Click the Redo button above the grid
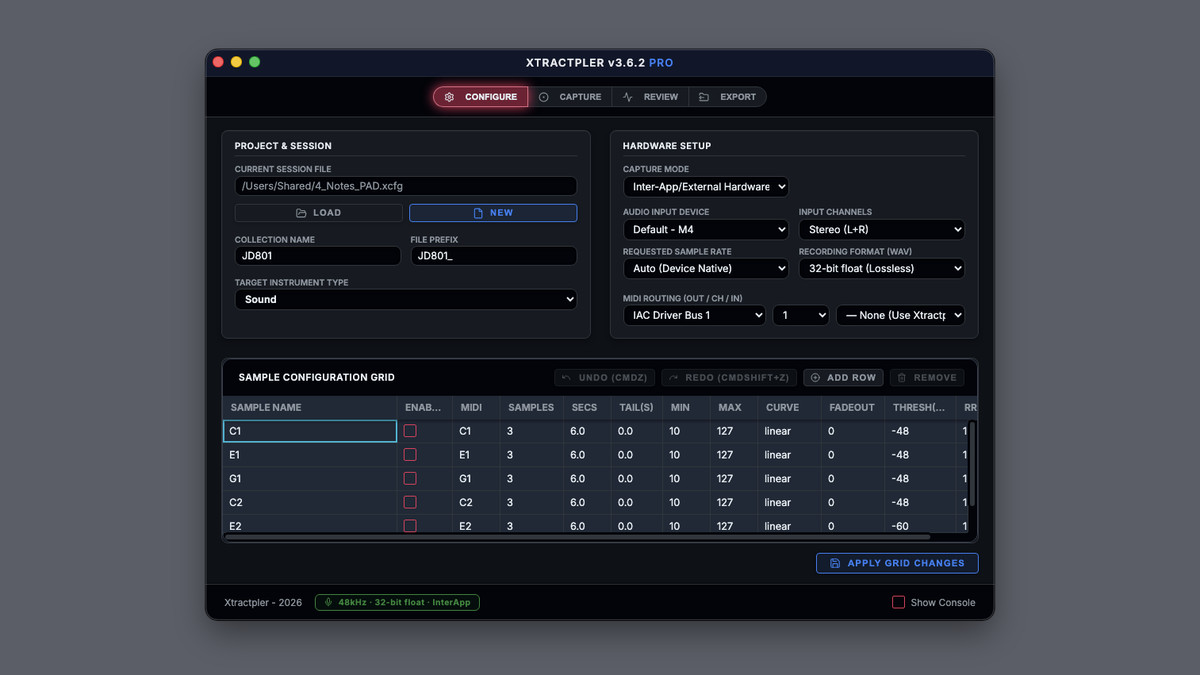The height and width of the screenshot is (675, 1200). pyautogui.click(x=728, y=377)
